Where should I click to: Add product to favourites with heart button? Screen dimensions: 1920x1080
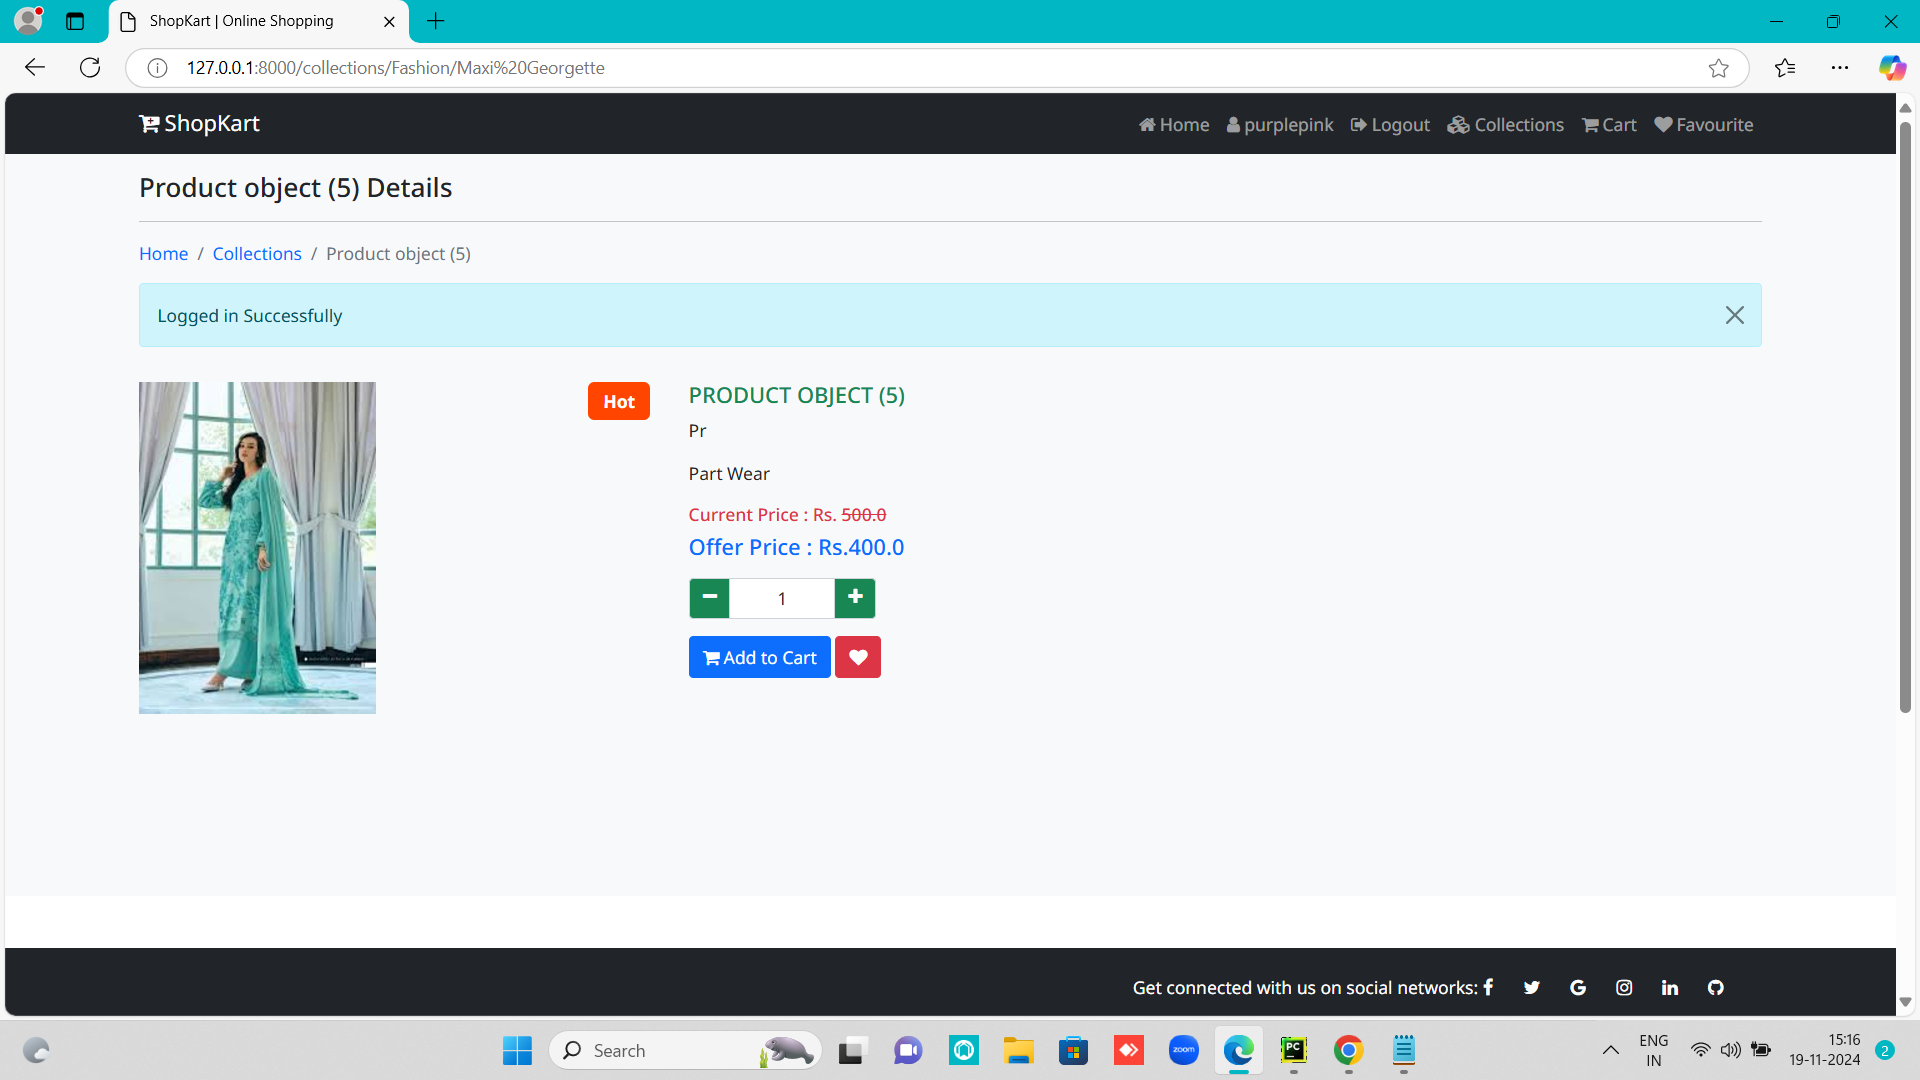pos(858,657)
